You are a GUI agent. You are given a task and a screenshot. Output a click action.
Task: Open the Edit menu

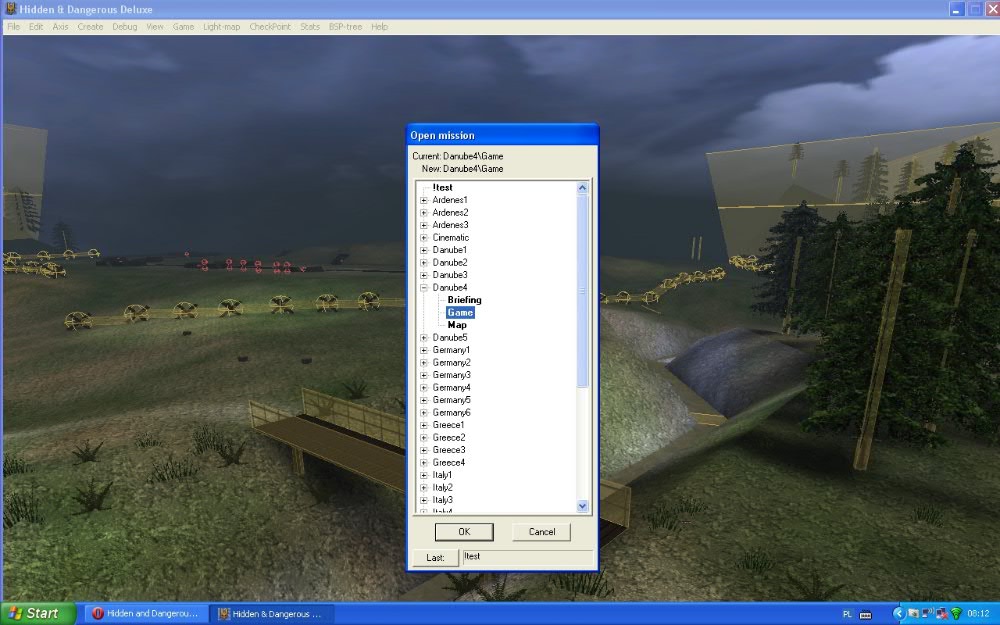pos(36,27)
